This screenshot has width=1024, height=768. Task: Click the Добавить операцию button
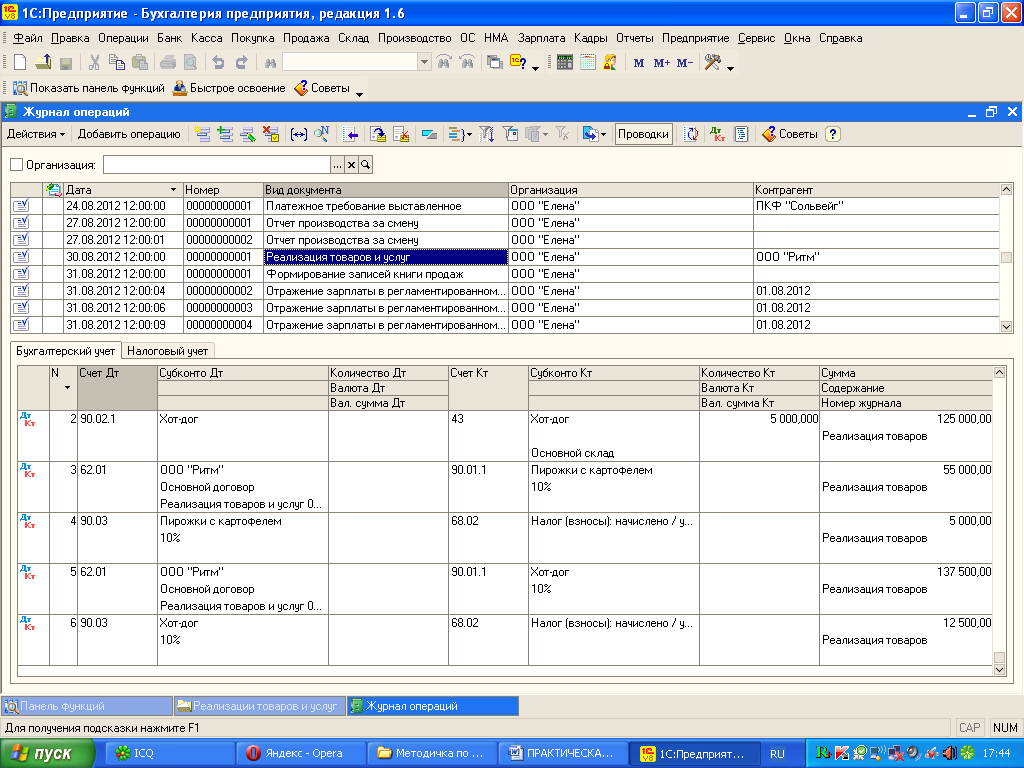[129, 135]
